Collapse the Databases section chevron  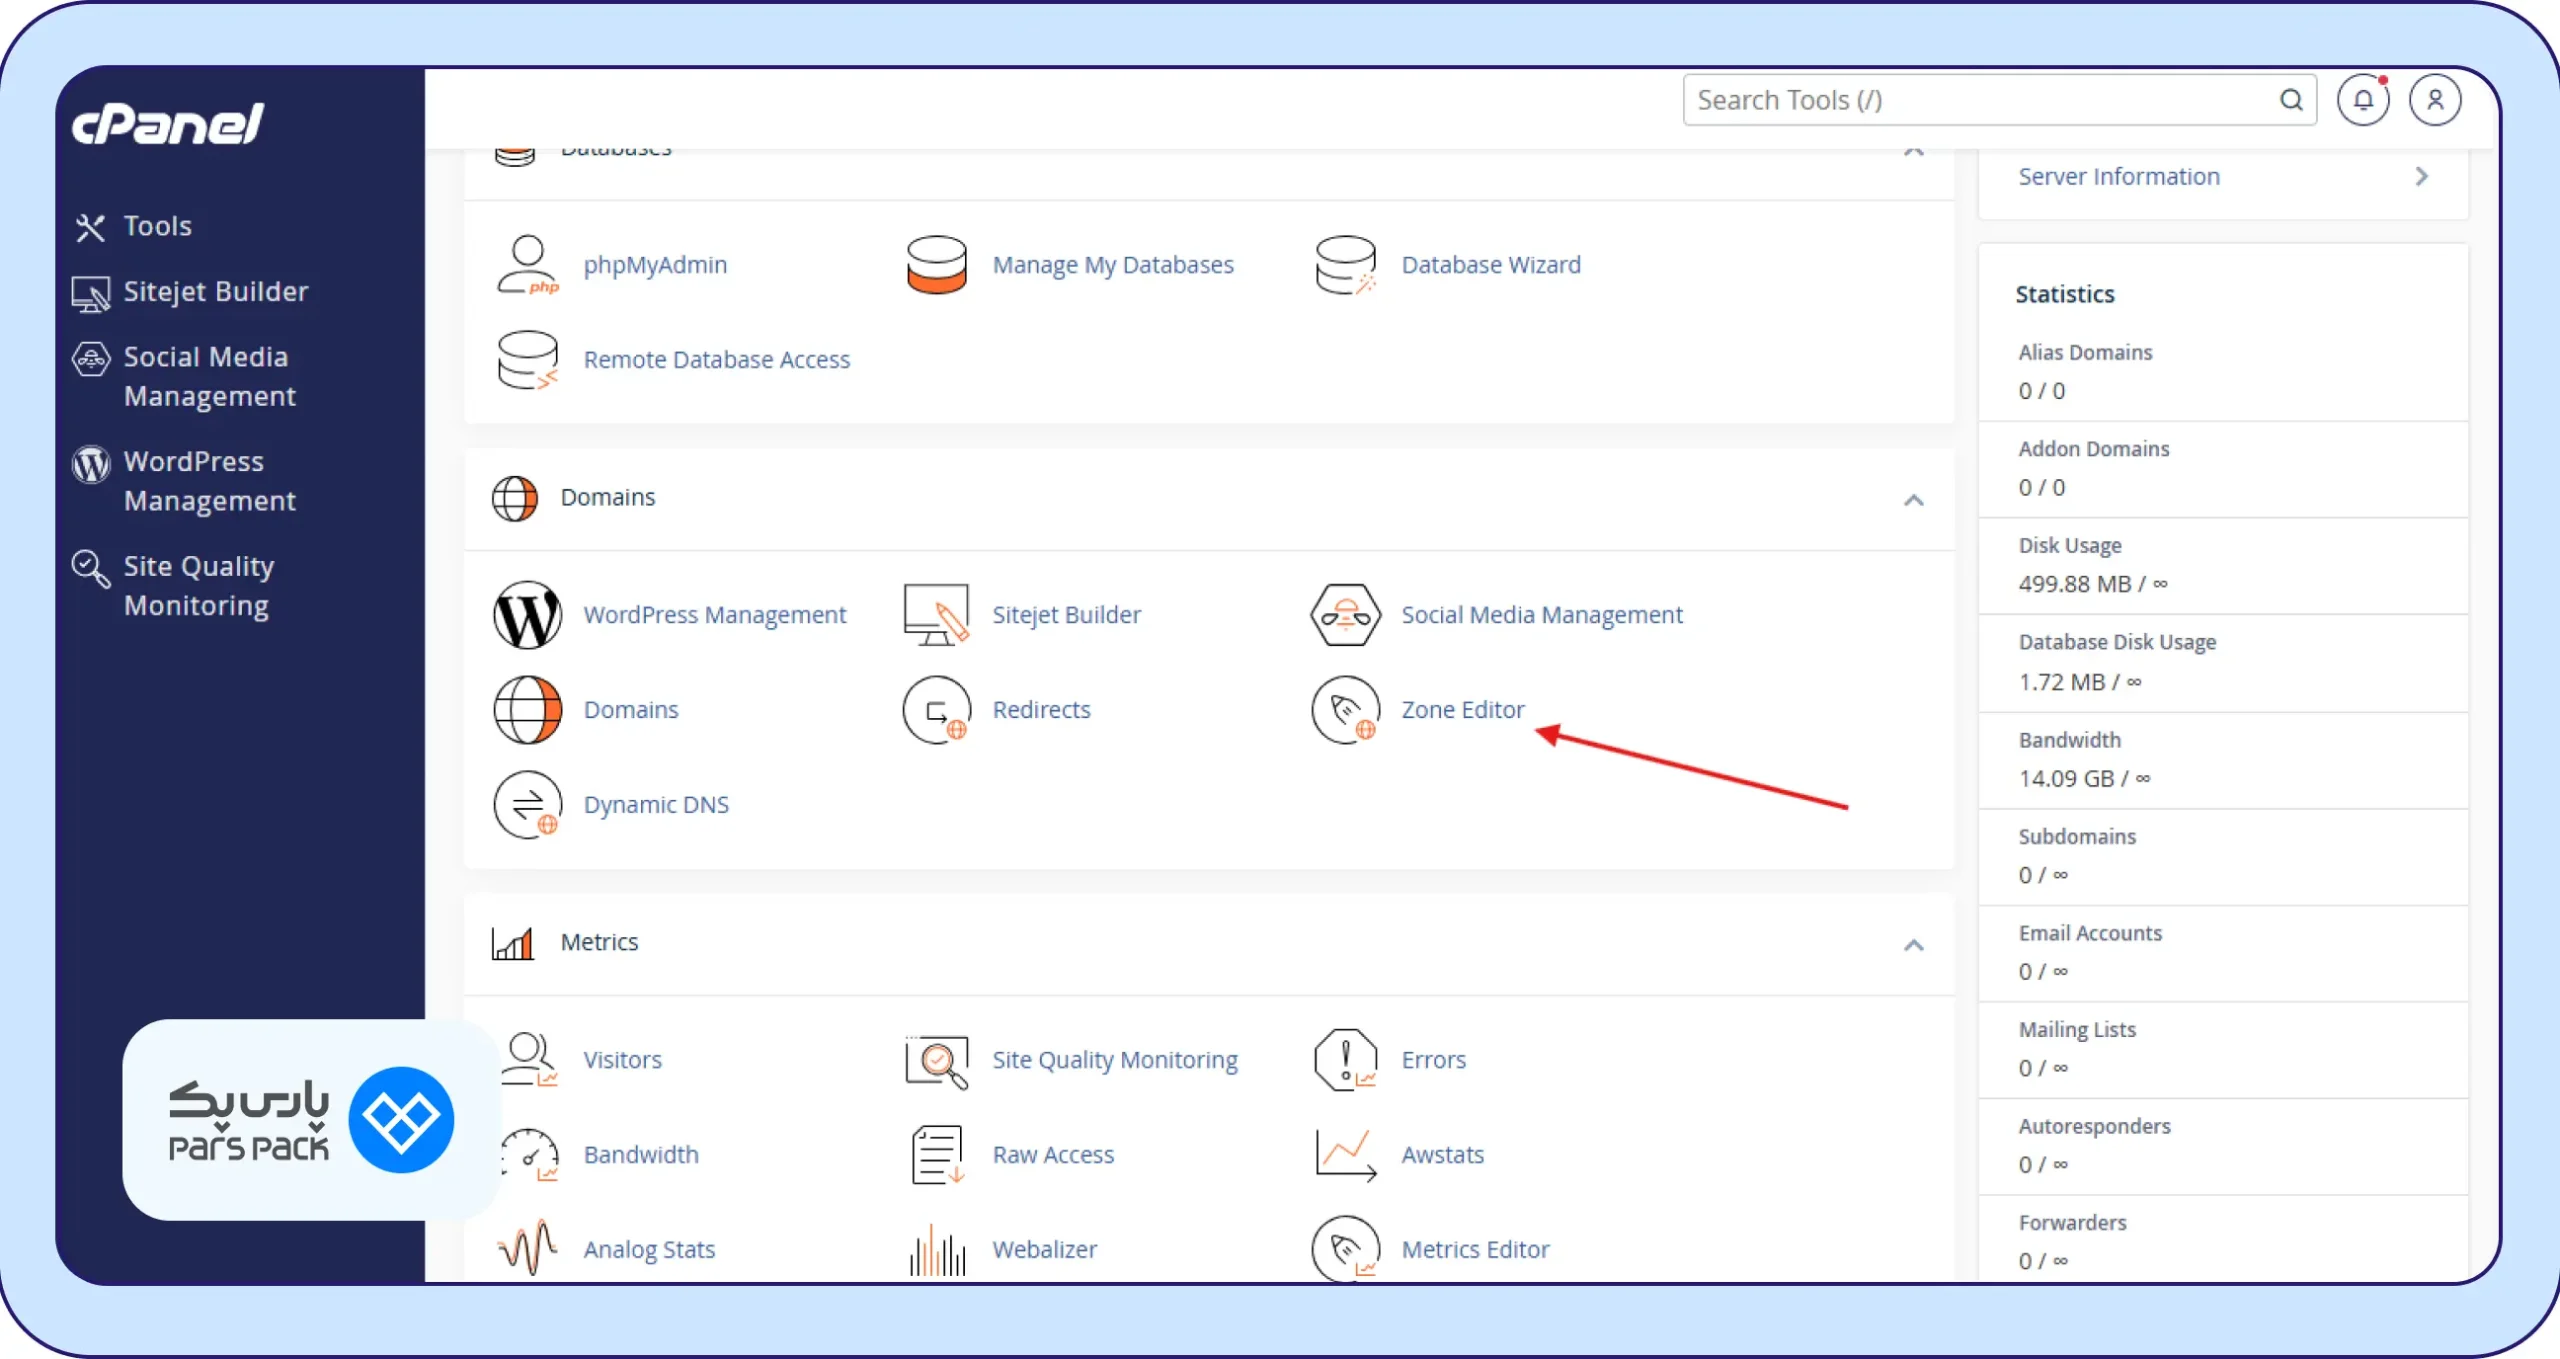tap(1913, 151)
